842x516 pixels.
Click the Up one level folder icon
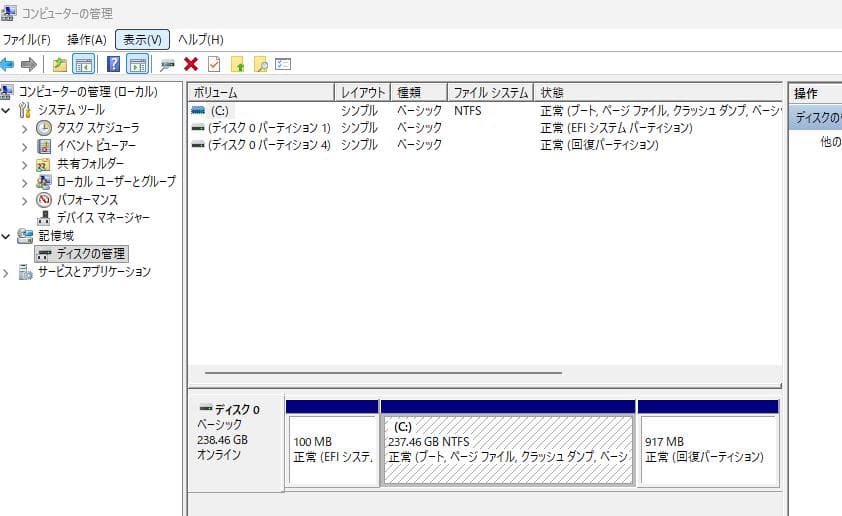tap(60, 65)
